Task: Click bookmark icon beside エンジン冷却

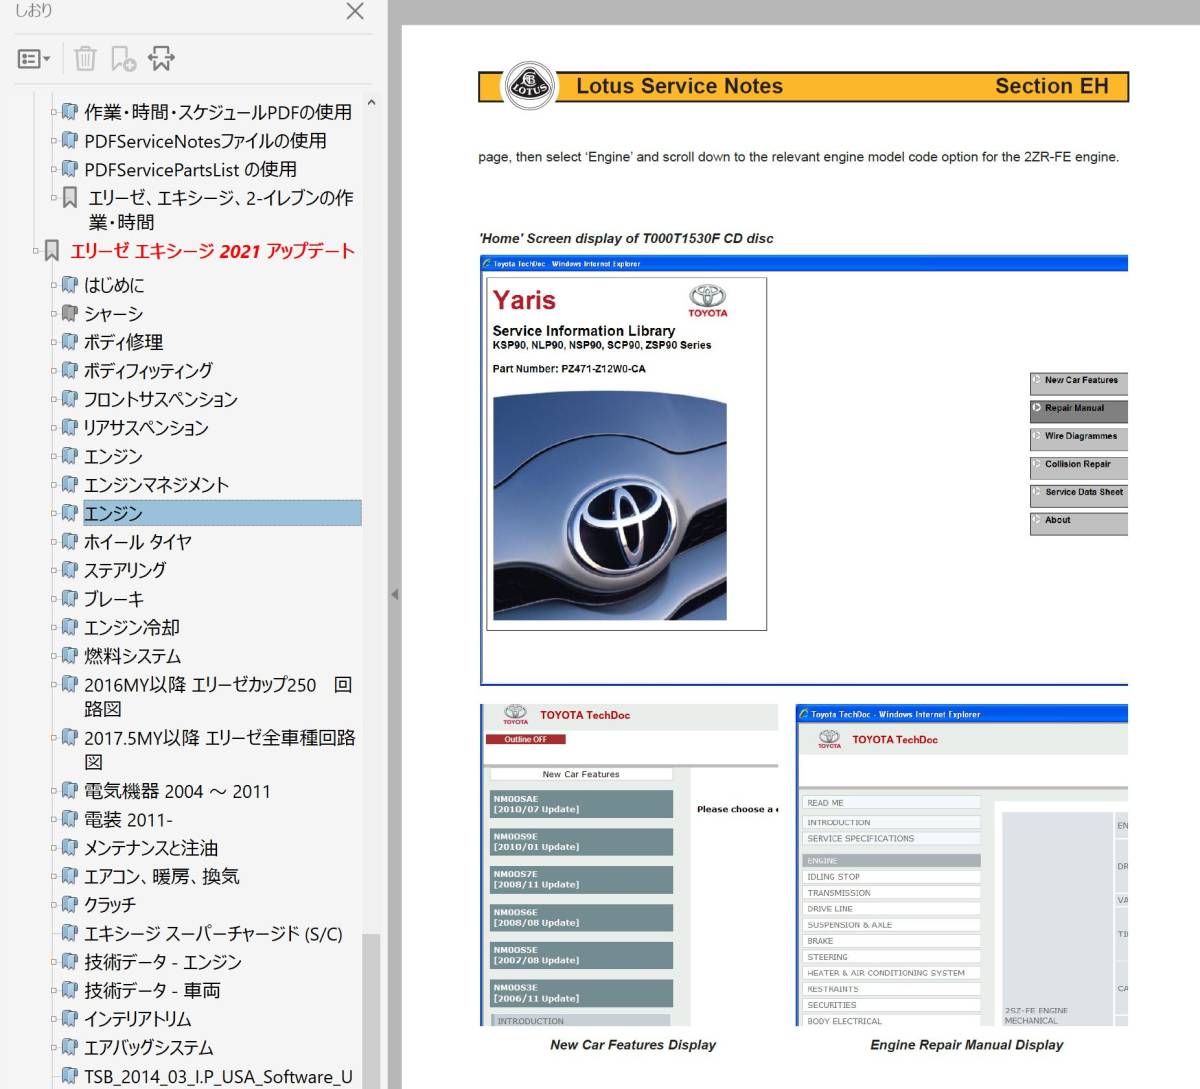Action: (70, 627)
